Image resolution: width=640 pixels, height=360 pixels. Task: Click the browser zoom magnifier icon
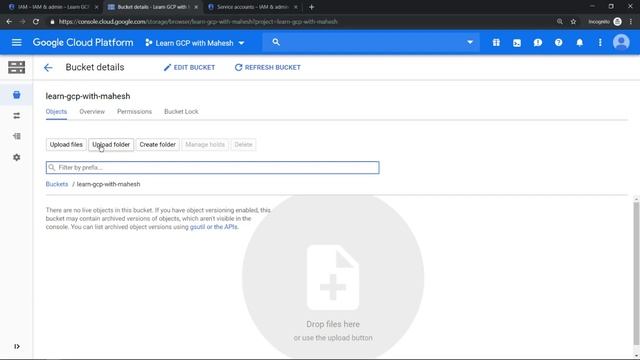tap(560, 22)
